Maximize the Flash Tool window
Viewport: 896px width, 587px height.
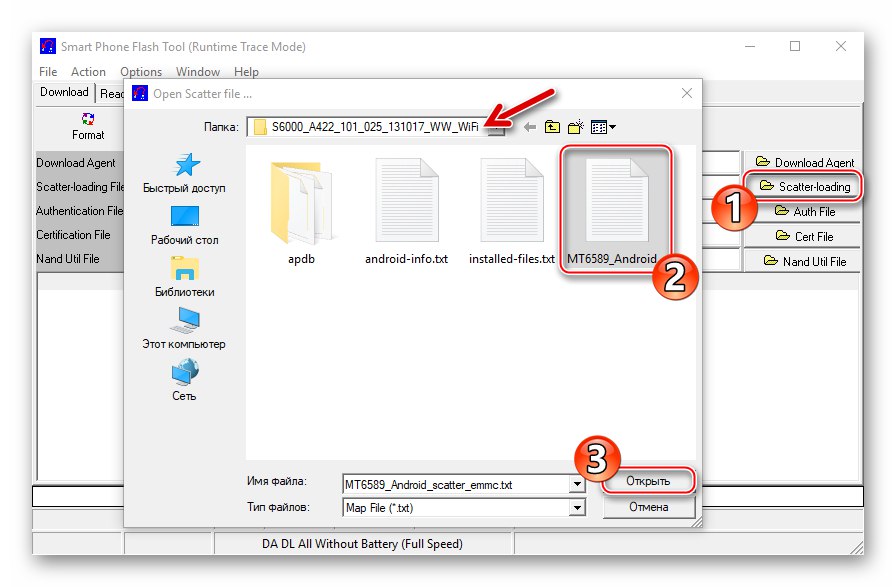(x=795, y=46)
